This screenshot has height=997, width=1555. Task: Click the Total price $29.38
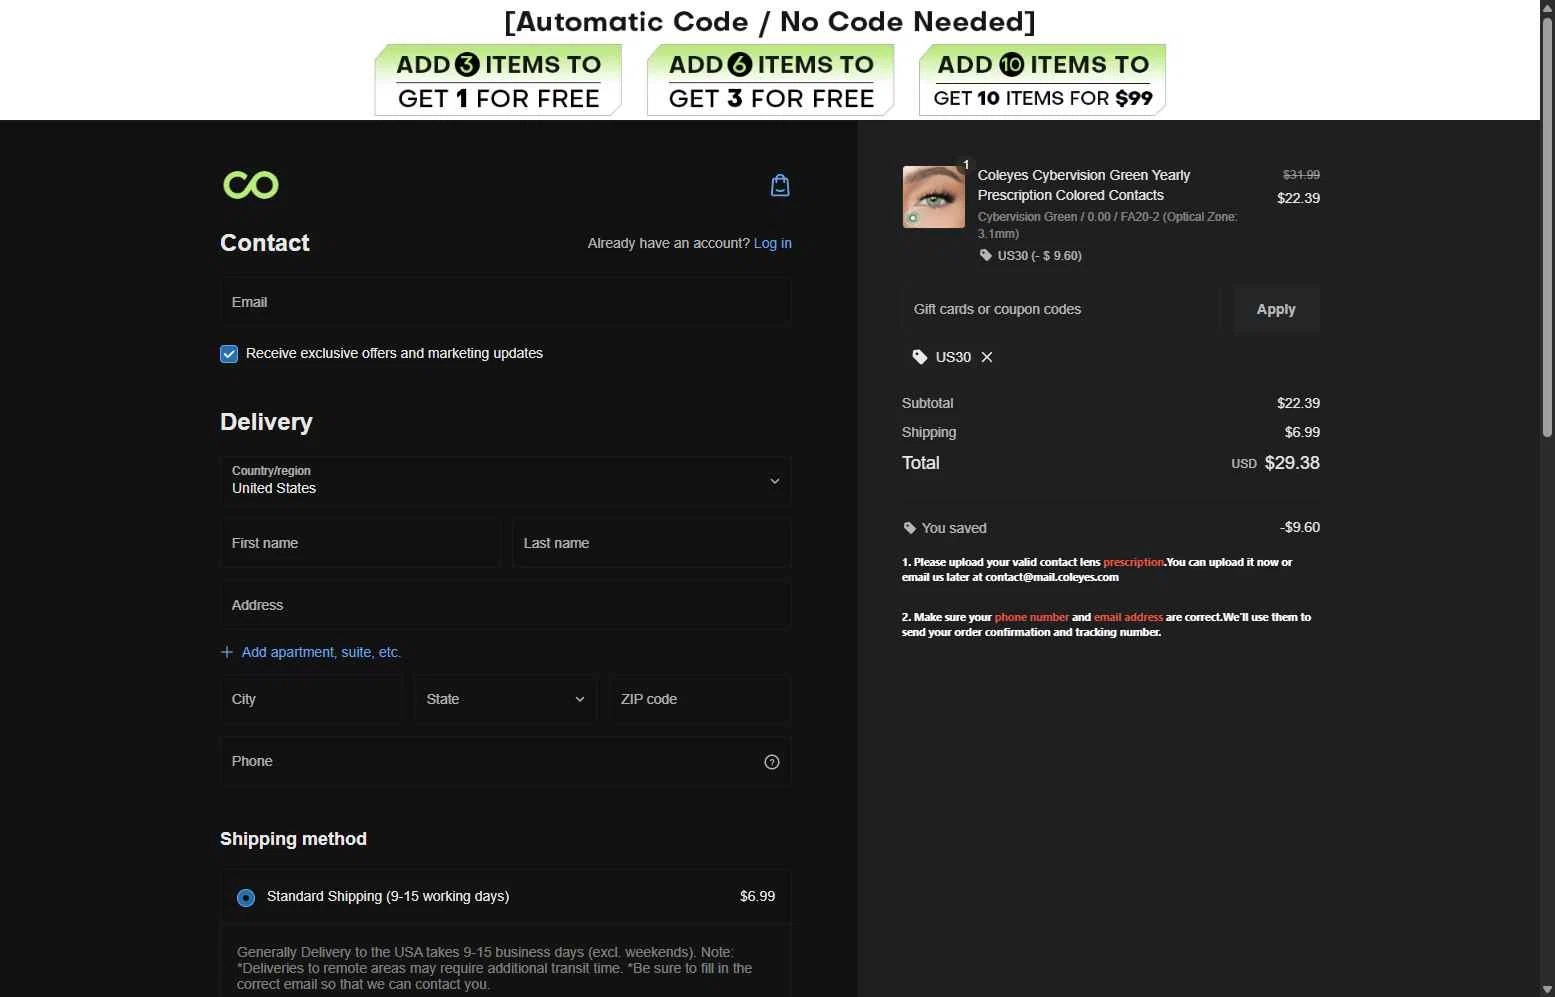[x=1292, y=463]
